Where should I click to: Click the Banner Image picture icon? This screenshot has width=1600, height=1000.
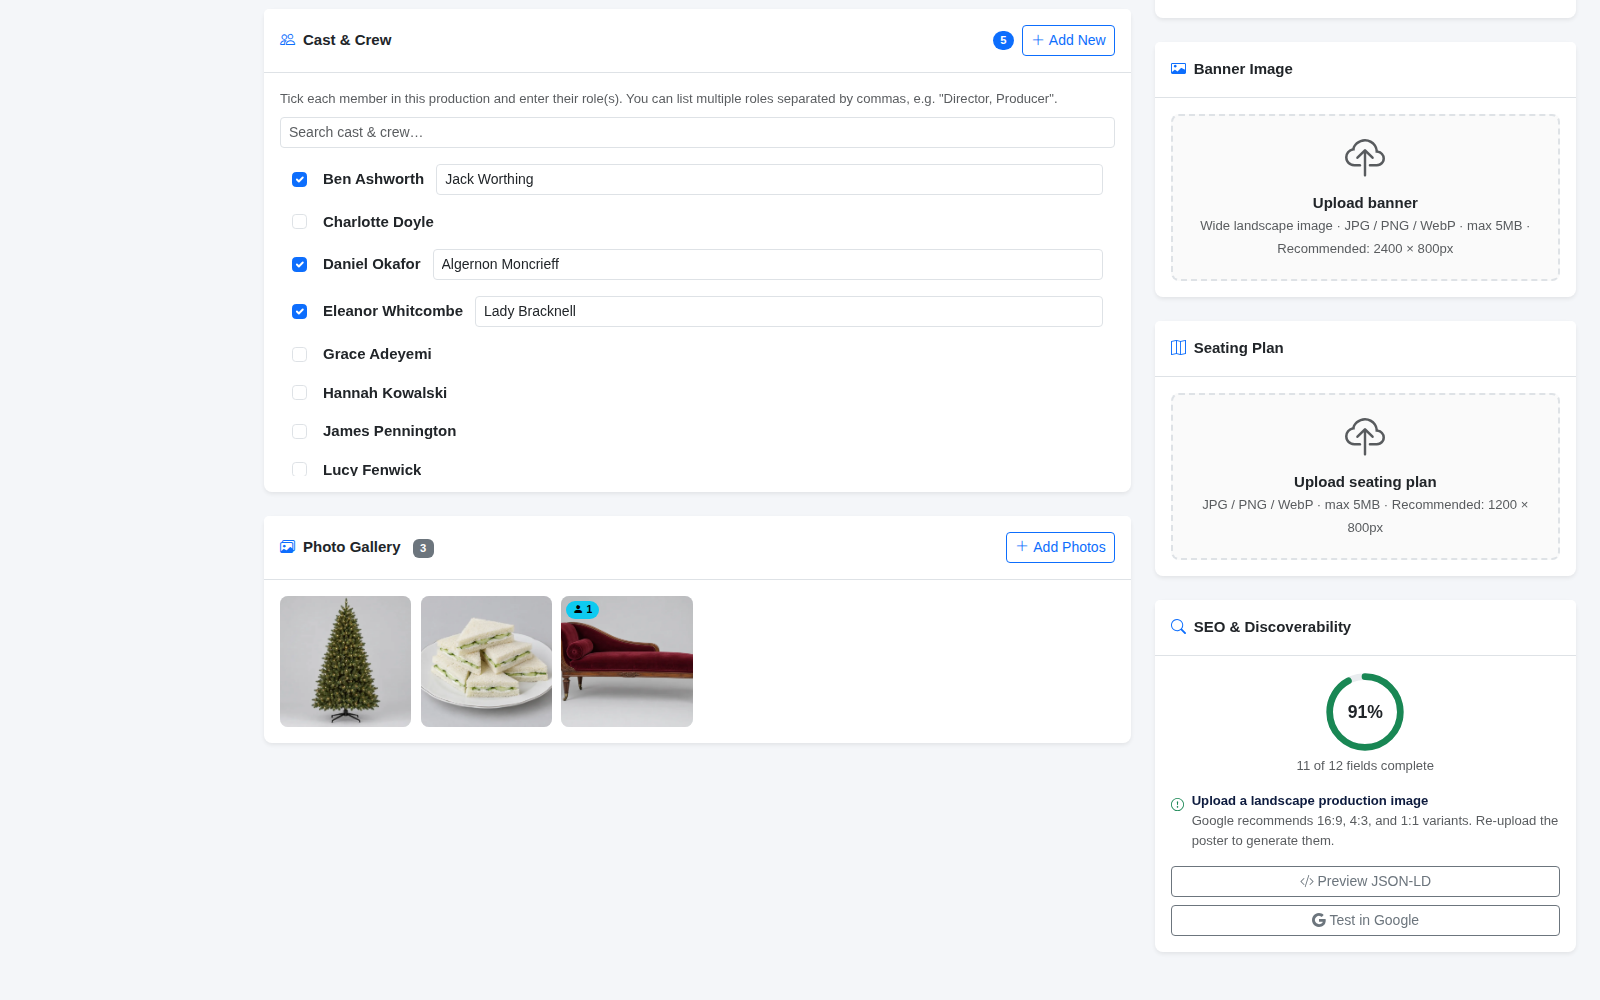pyautogui.click(x=1178, y=69)
